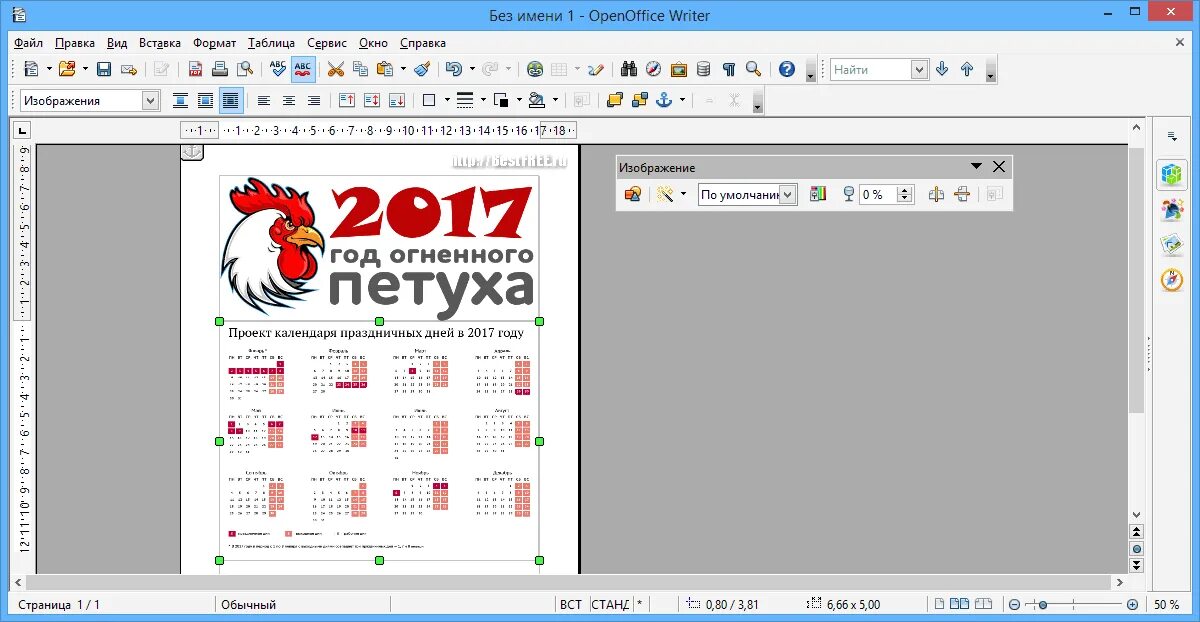Click the blue Help question-mark icon

(787, 69)
